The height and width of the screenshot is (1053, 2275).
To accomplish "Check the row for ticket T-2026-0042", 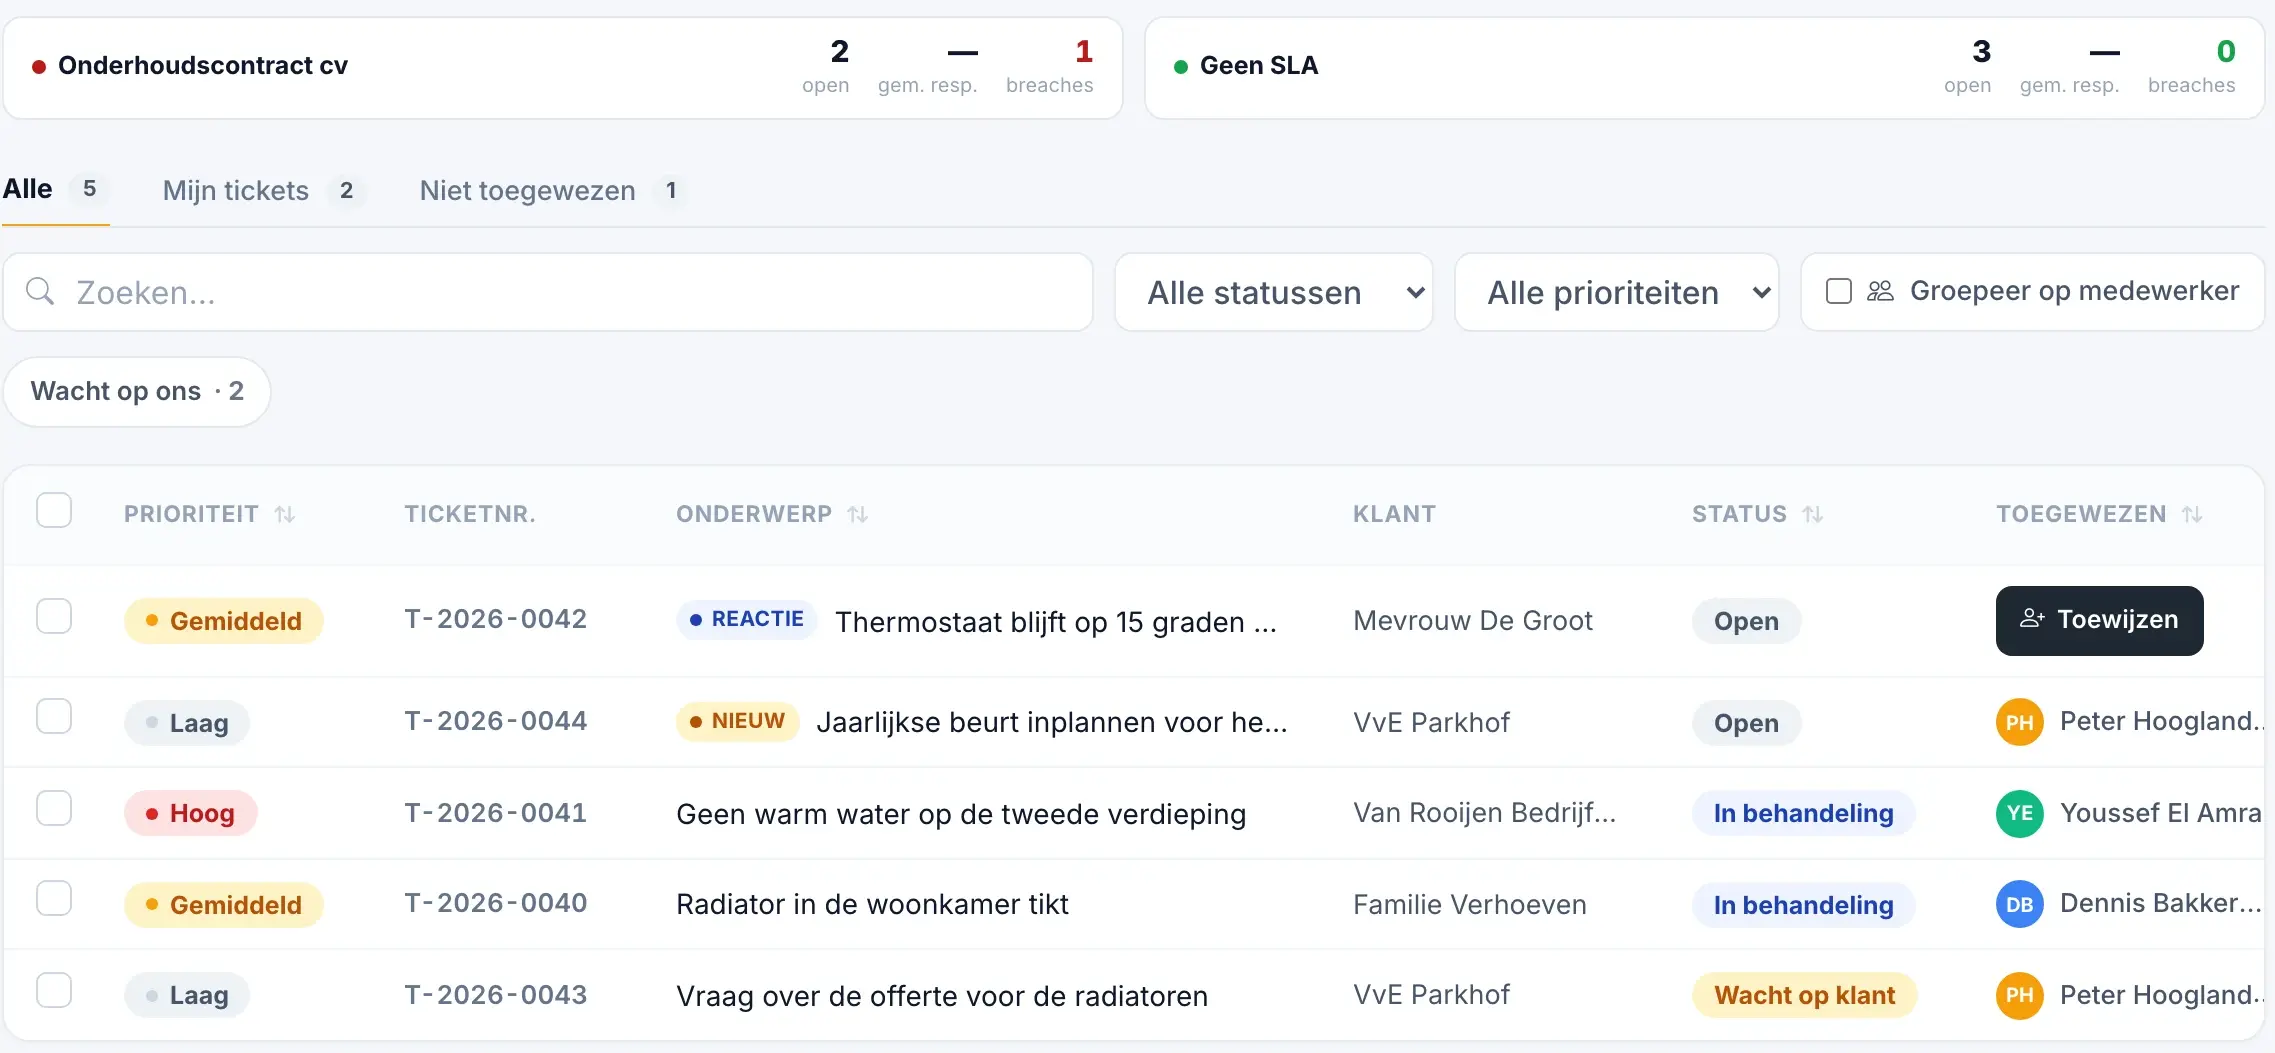I will 54,616.
